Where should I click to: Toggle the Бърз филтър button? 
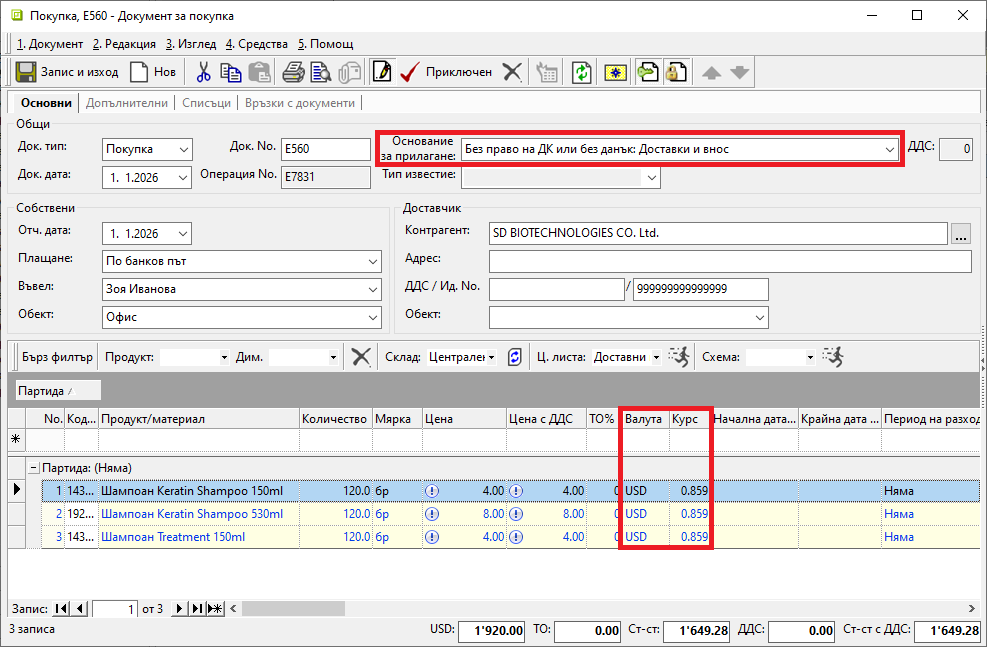pos(57,357)
